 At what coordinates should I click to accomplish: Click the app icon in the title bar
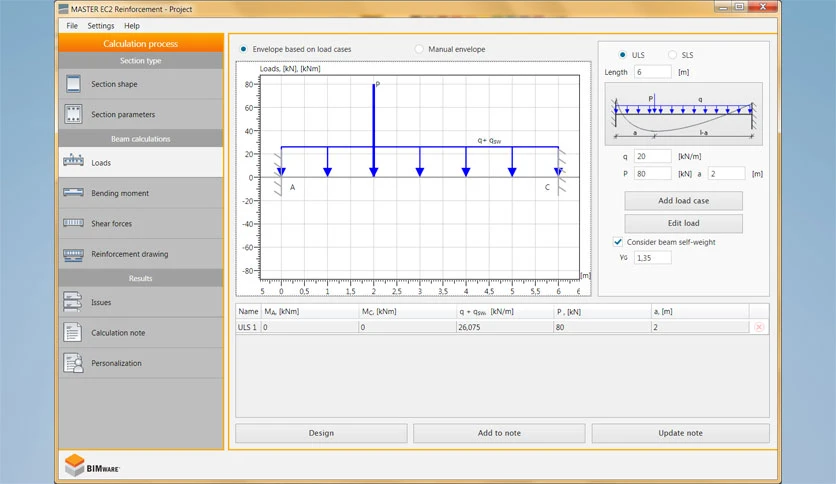[63, 9]
